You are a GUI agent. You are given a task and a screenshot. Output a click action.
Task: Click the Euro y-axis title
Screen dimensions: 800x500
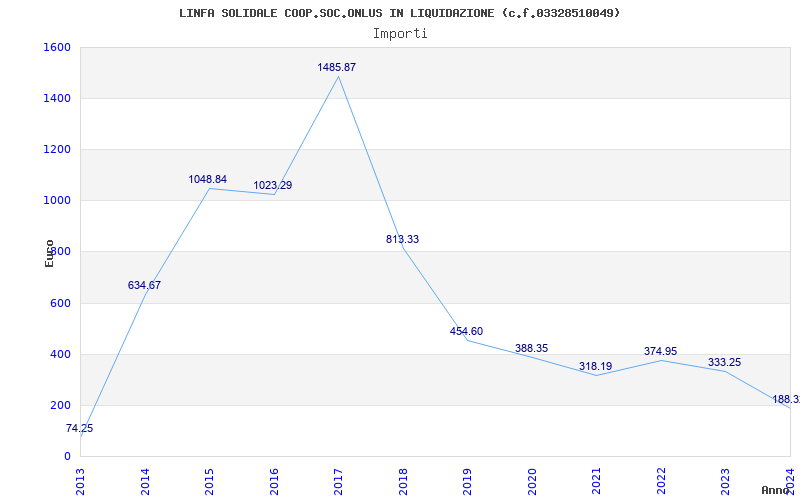point(49,254)
